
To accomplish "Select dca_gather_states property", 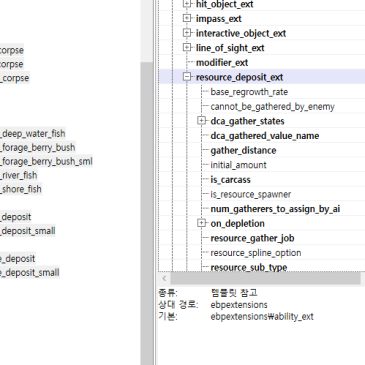I will click(247, 121).
